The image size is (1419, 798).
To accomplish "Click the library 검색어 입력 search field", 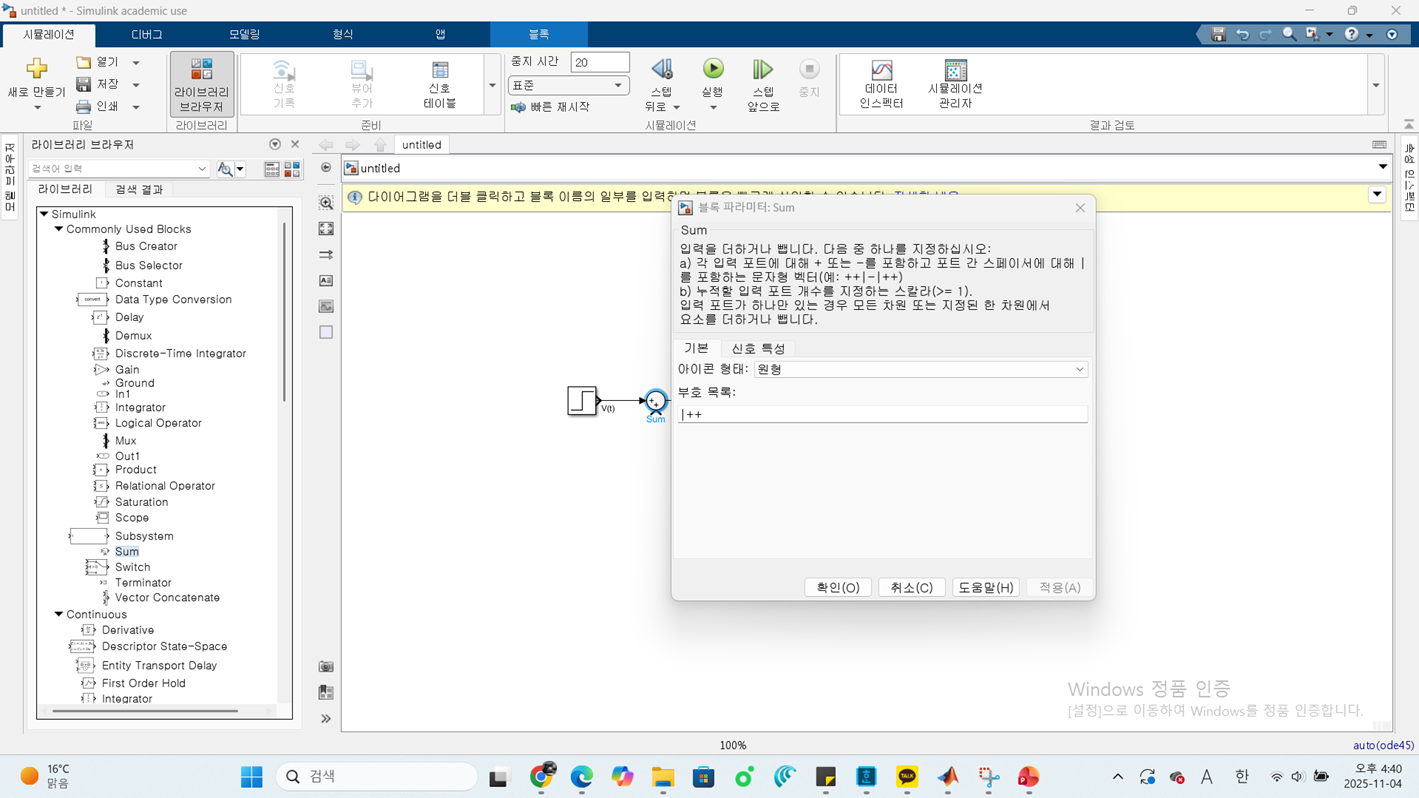I will click(x=118, y=169).
